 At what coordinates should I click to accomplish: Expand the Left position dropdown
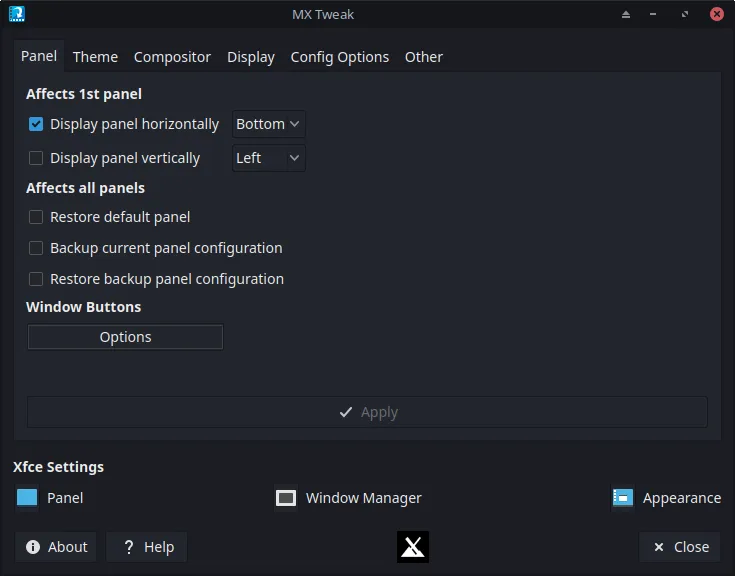coord(268,158)
